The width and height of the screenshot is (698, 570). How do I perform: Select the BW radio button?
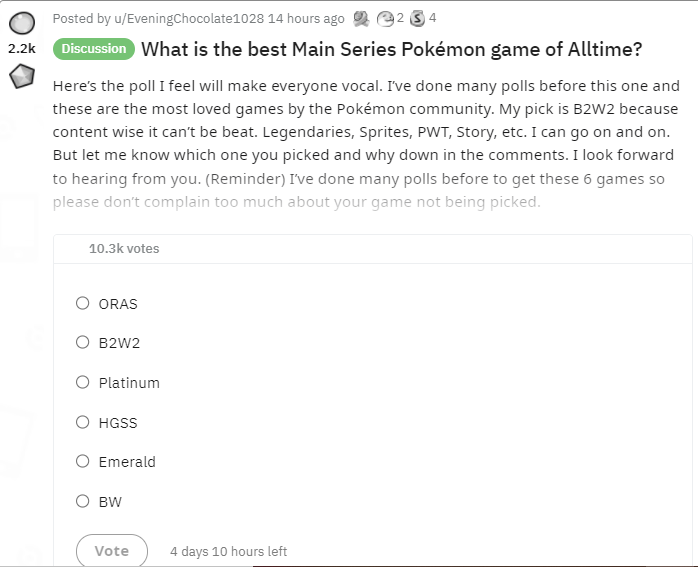(83, 501)
